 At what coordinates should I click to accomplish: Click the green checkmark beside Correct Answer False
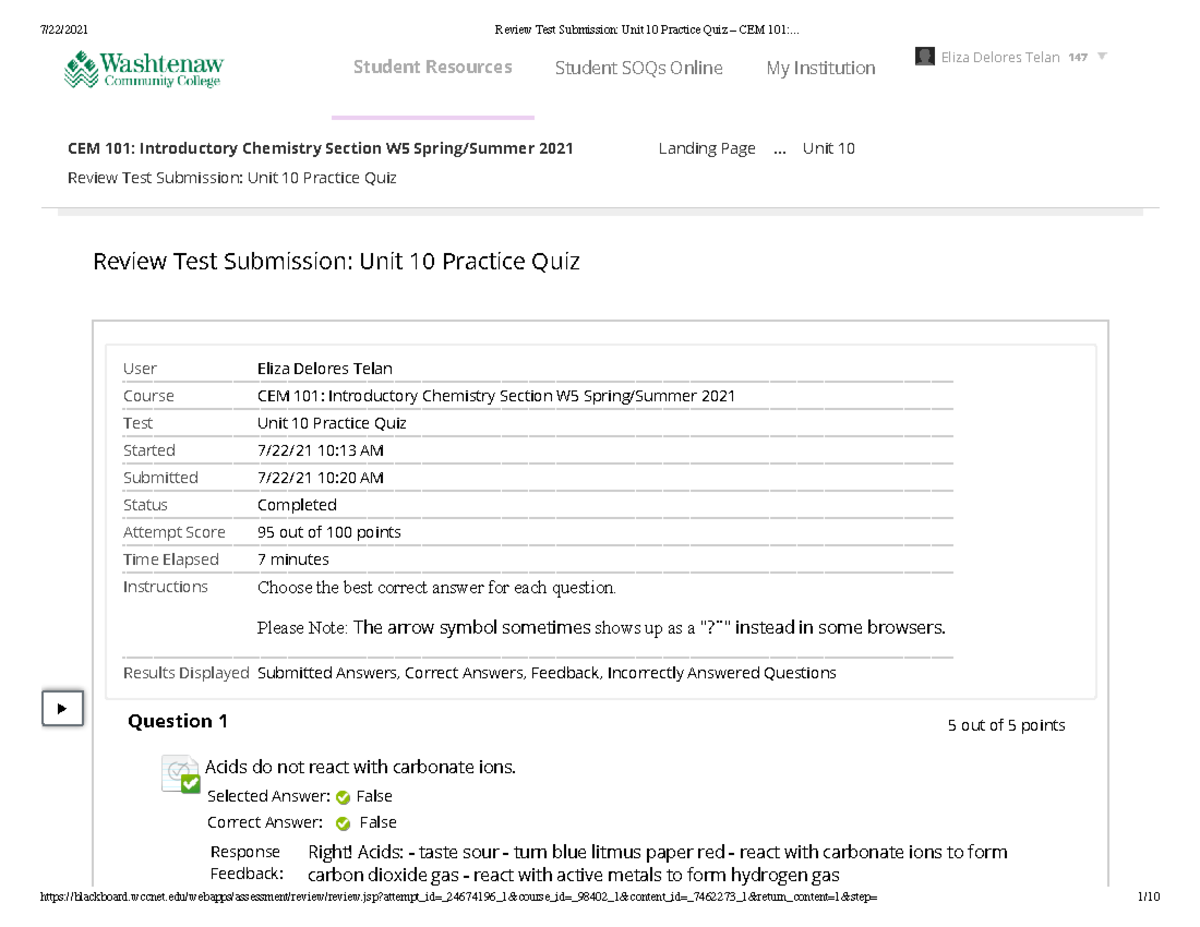(x=340, y=822)
